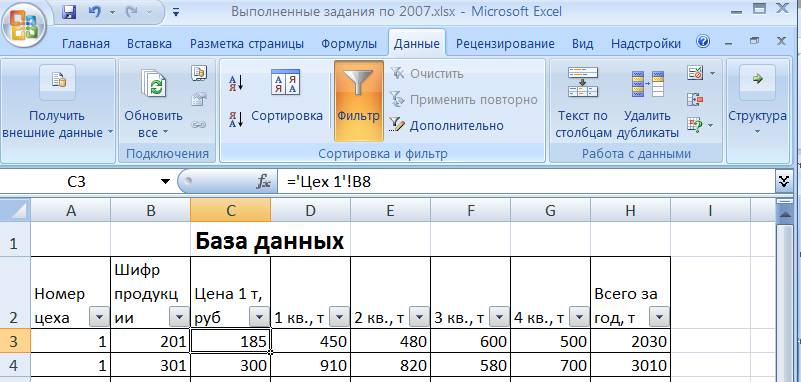Open Дополнительно advanced filter
This screenshot has height=382, width=801.
tap(447, 125)
